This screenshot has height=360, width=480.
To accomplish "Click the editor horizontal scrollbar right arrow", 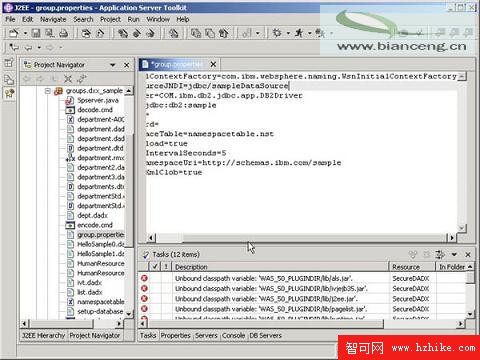I will [452, 238].
